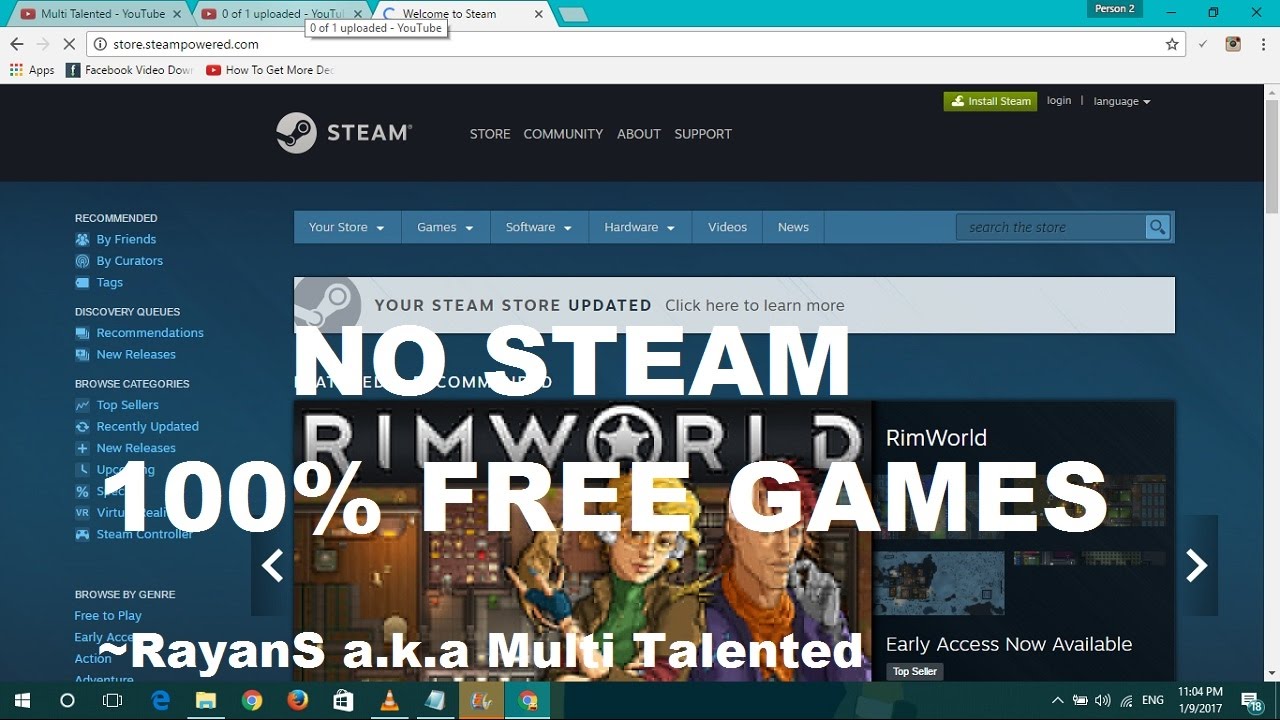The height and width of the screenshot is (720, 1280).
Task: Click COMMUNITY in top navigation
Action: pyautogui.click(x=563, y=134)
